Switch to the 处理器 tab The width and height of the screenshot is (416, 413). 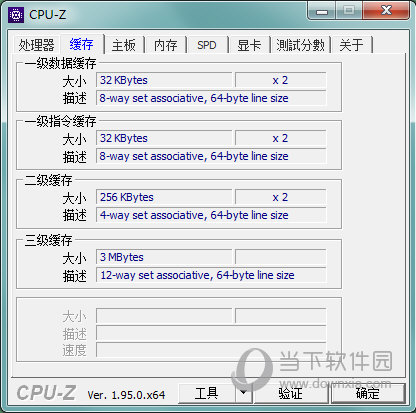pos(36,45)
